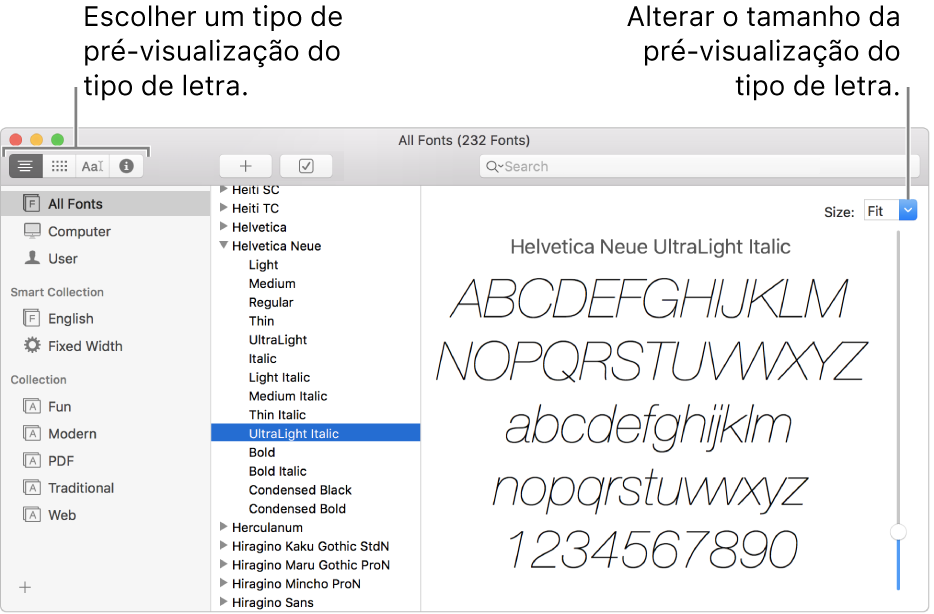Screen dimensions: 934x614
Task: Add a font with the plus toolbar button
Action: (x=246, y=166)
